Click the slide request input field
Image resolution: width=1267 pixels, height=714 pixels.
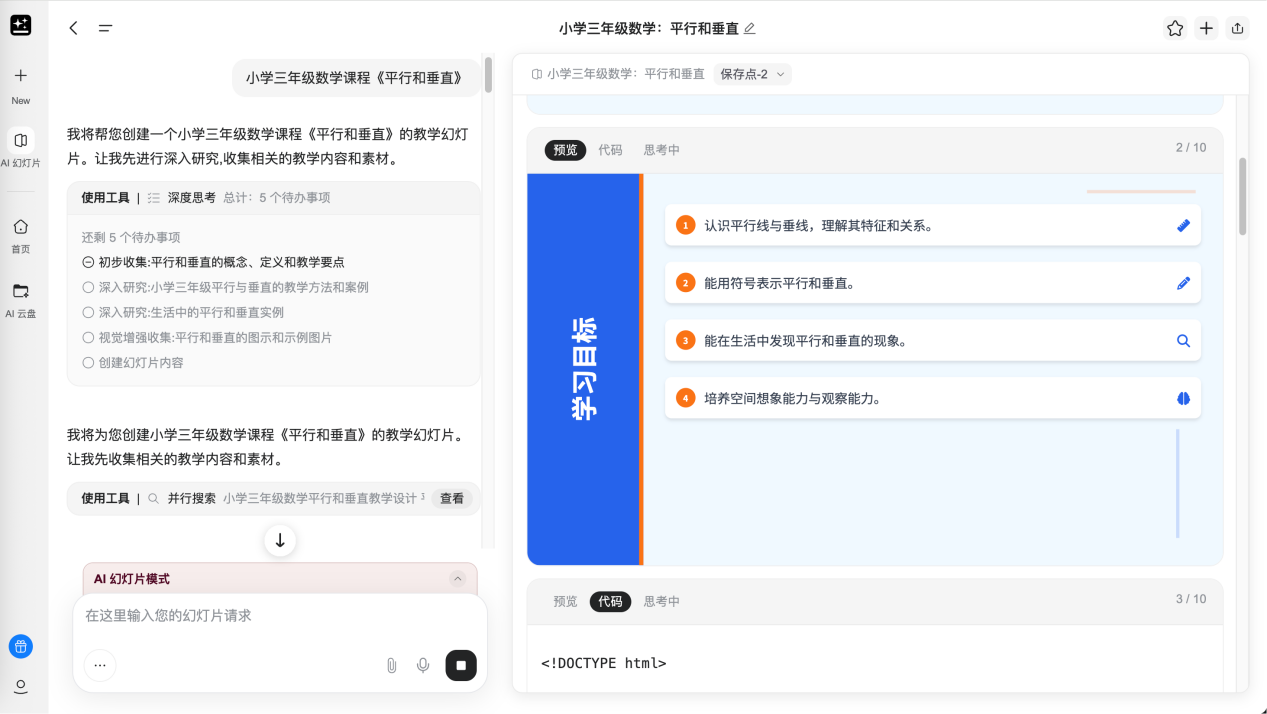(x=270, y=616)
